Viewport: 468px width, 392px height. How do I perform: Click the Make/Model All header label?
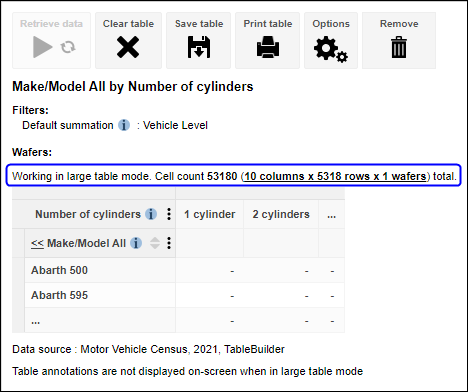click(x=87, y=243)
